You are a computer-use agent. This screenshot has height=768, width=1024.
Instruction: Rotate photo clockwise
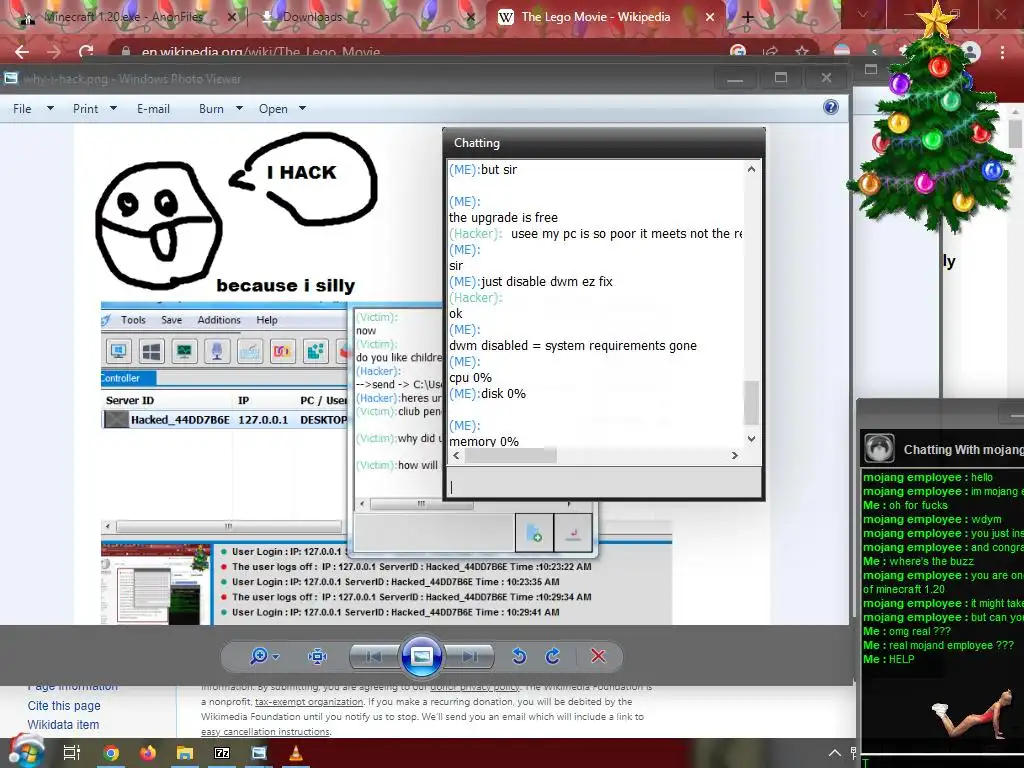click(x=552, y=656)
